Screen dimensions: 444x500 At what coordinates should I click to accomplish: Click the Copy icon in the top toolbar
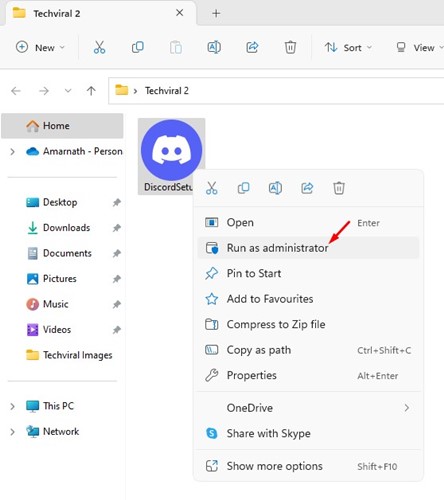tap(137, 47)
